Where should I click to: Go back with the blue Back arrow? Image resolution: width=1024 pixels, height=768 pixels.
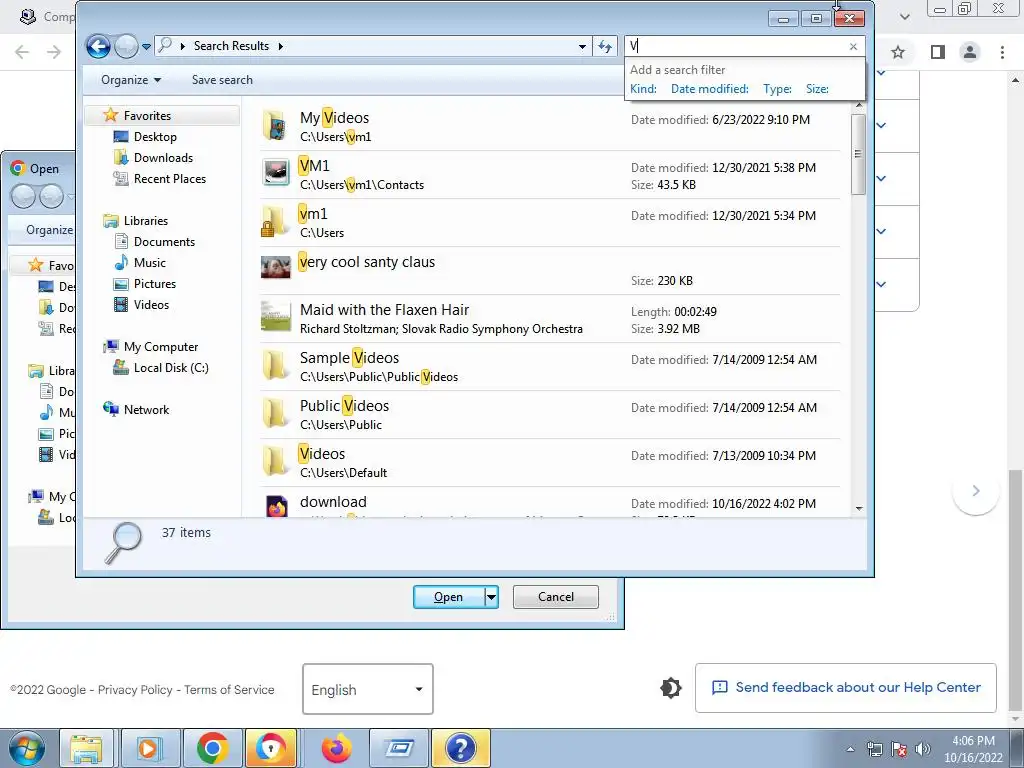99,46
